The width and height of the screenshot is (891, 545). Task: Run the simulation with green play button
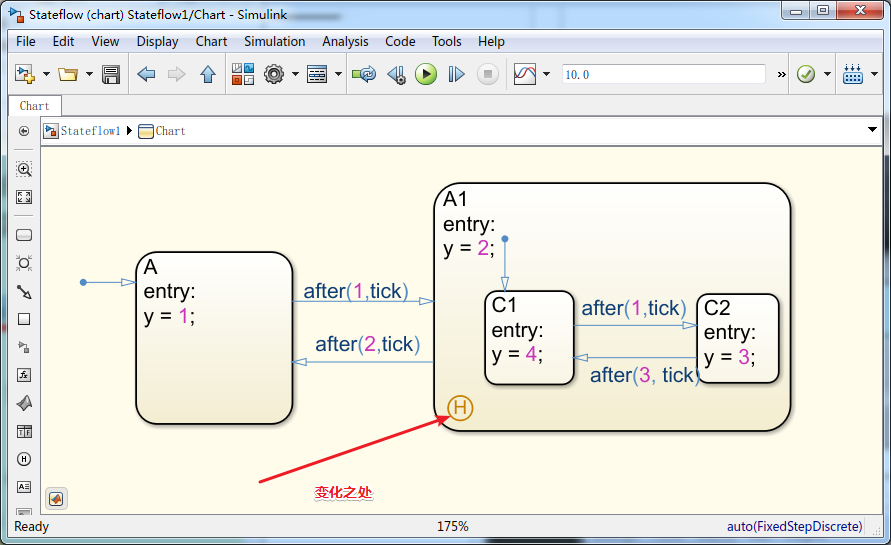(x=426, y=74)
